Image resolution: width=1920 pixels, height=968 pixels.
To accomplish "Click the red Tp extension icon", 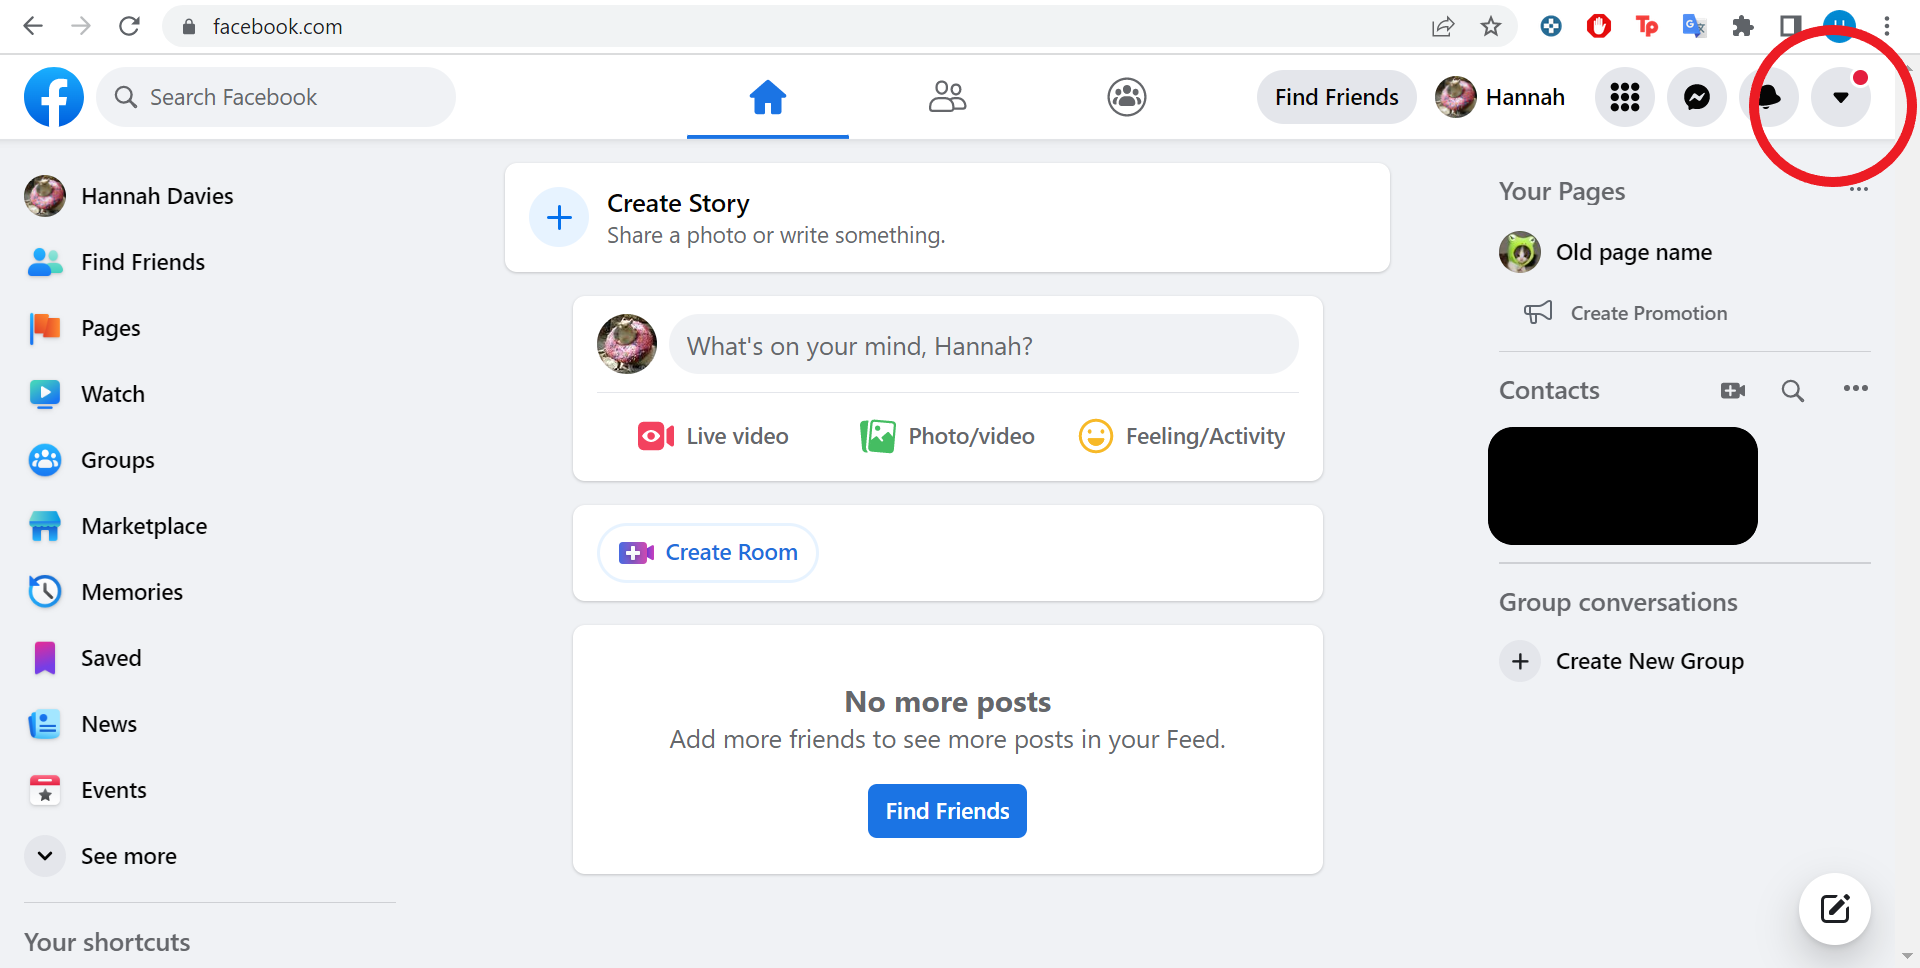I will click(1646, 26).
